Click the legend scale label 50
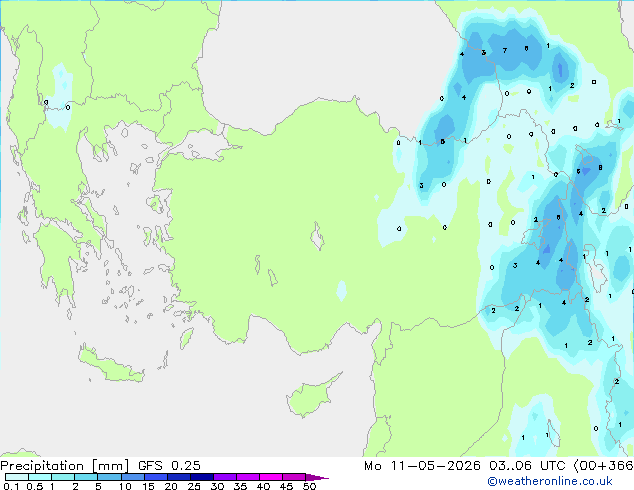 click(x=309, y=486)
